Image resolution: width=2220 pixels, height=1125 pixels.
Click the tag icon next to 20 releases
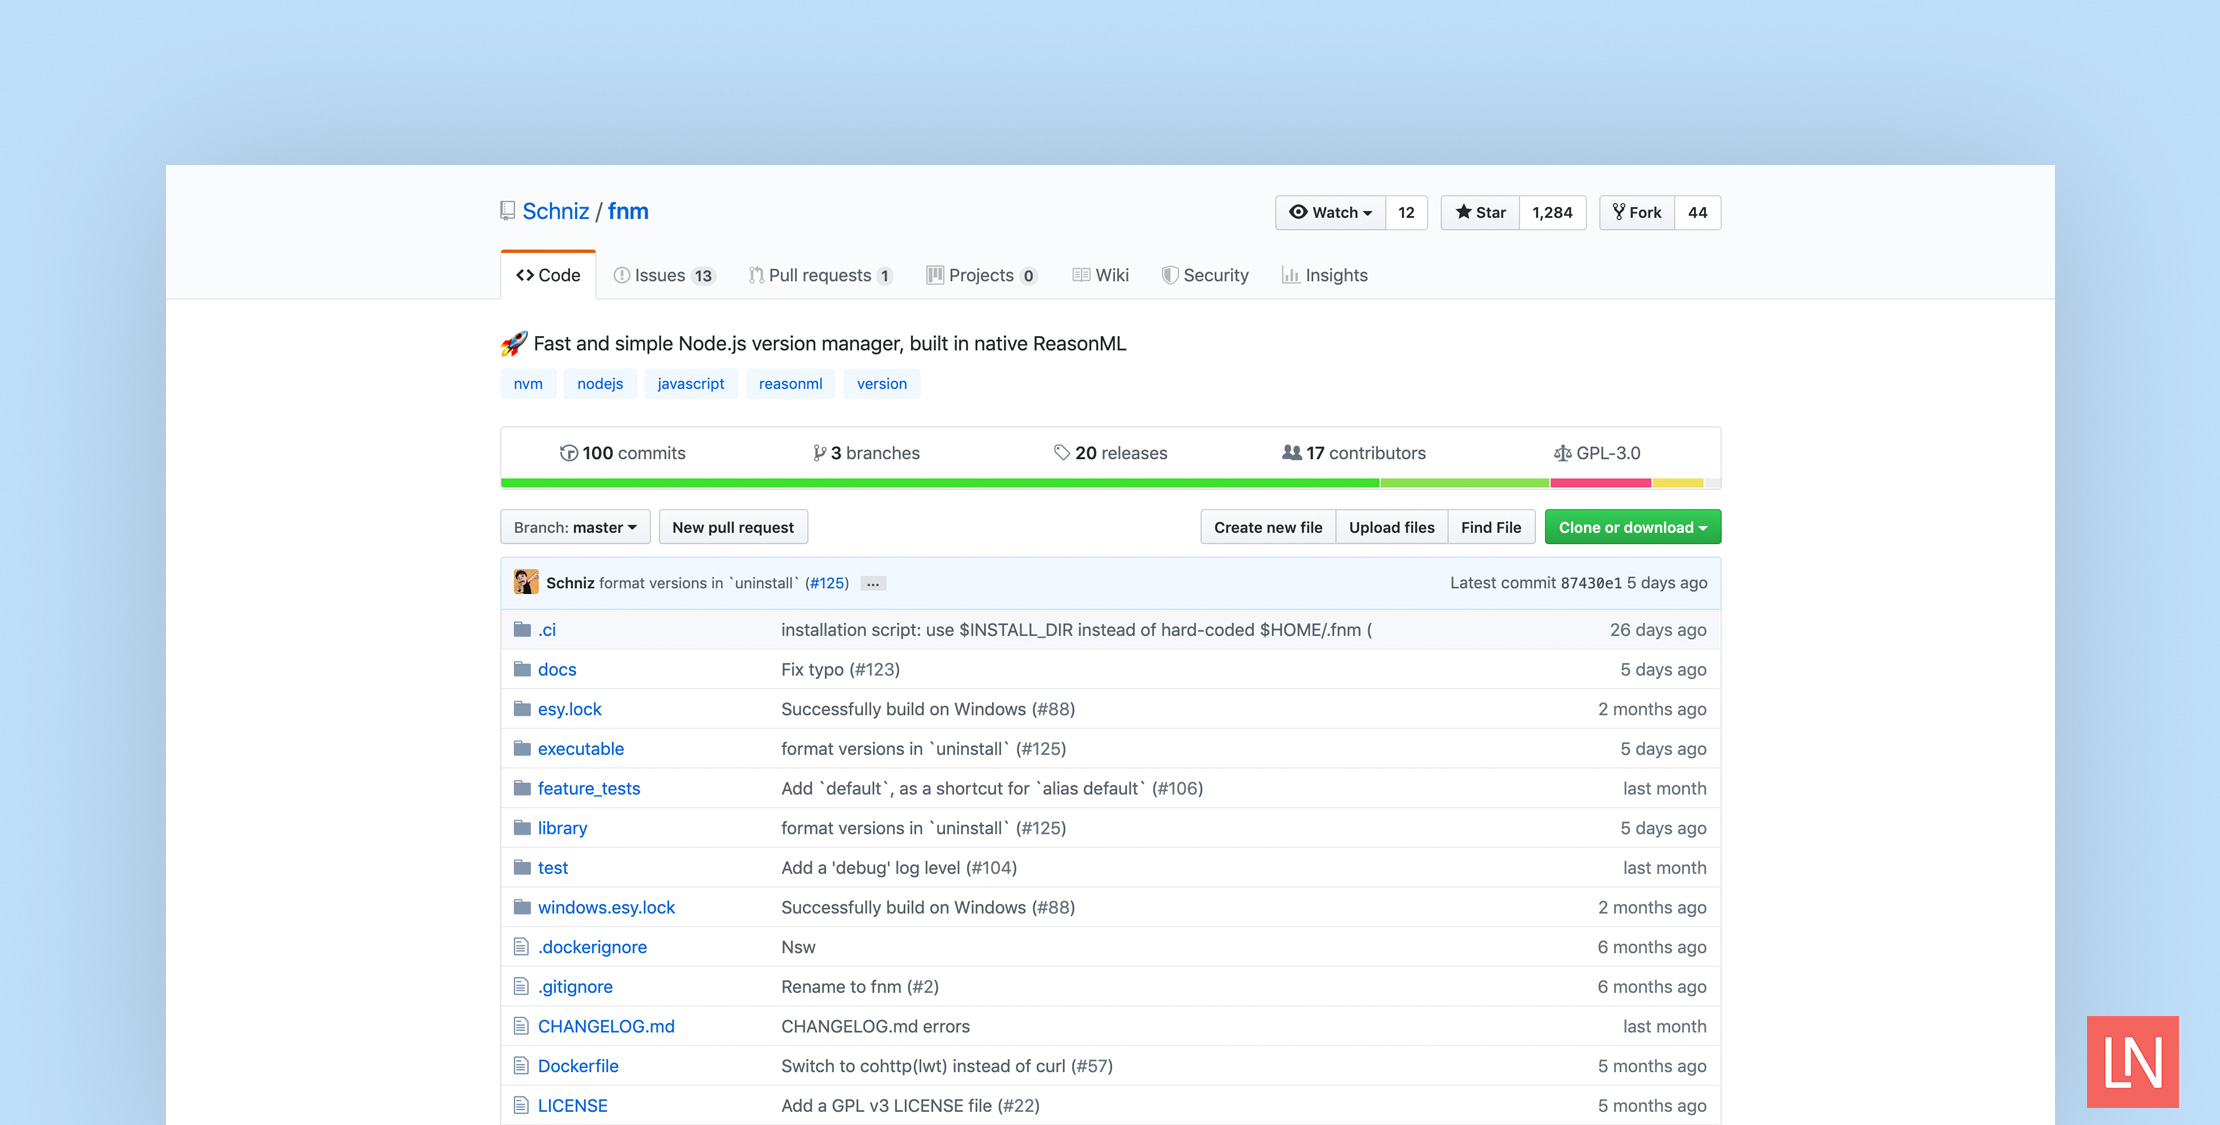pyautogui.click(x=1063, y=452)
